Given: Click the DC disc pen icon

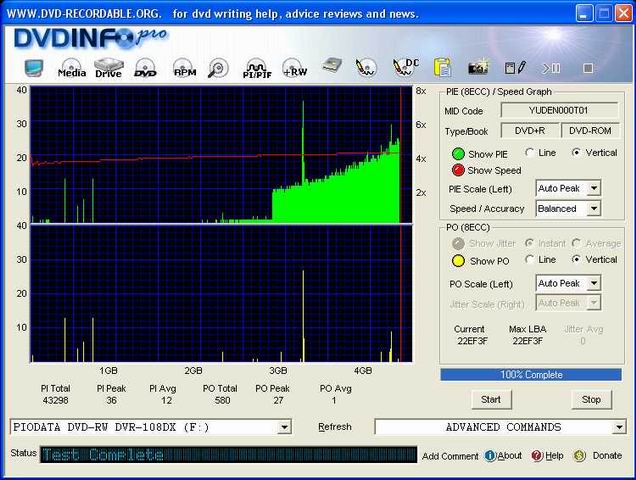Looking at the screenshot, I should 406,67.
